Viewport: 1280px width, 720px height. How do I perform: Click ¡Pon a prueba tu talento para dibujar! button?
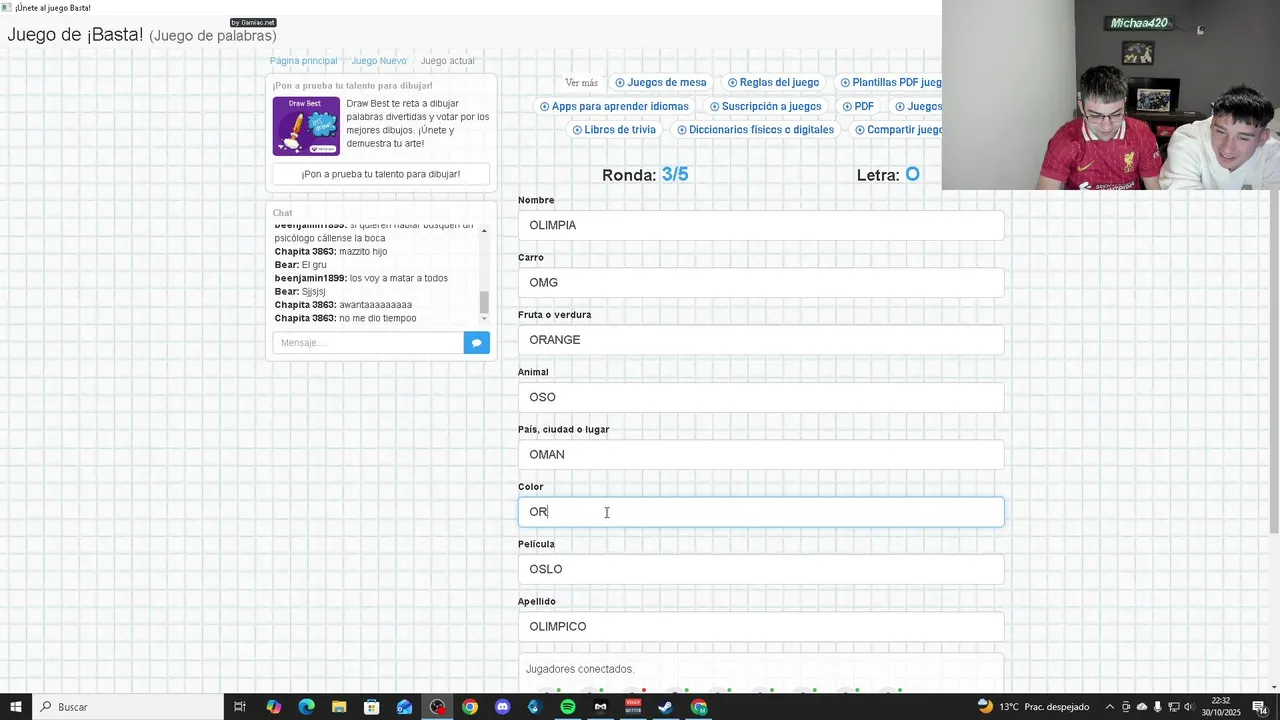381,174
